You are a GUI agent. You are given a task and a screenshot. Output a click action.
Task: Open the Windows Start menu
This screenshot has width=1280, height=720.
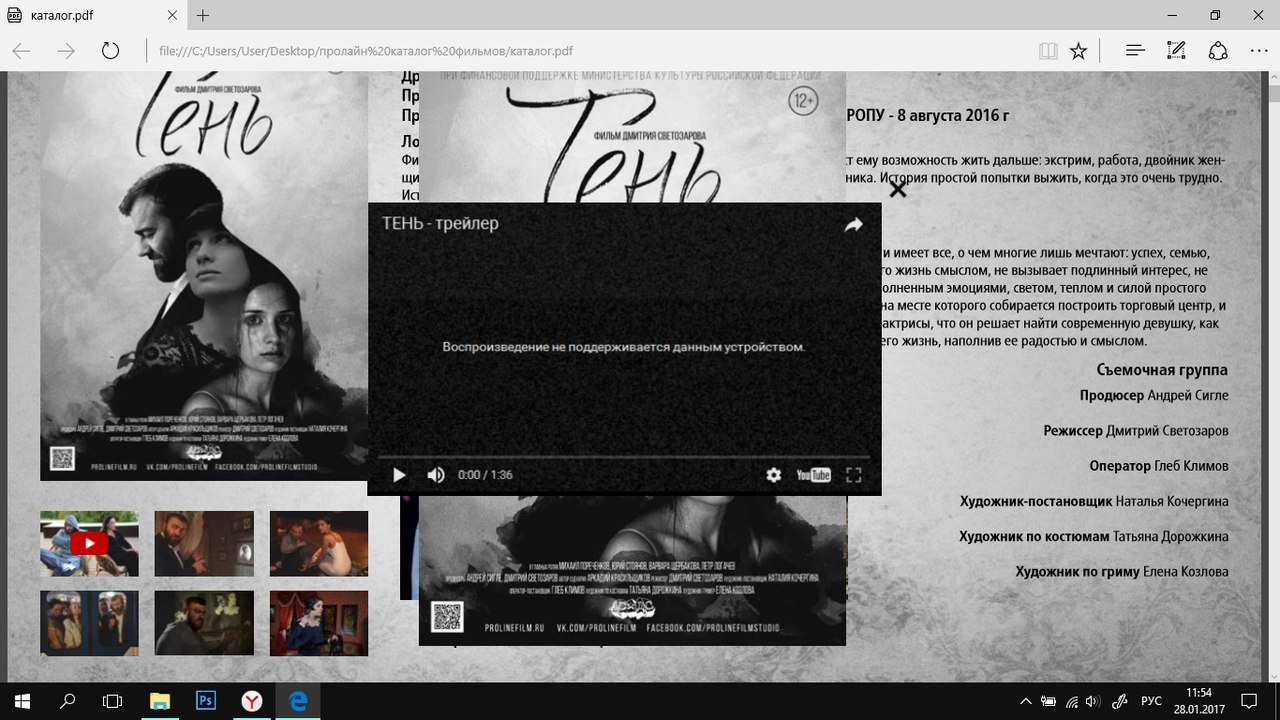tap(22, 701)
